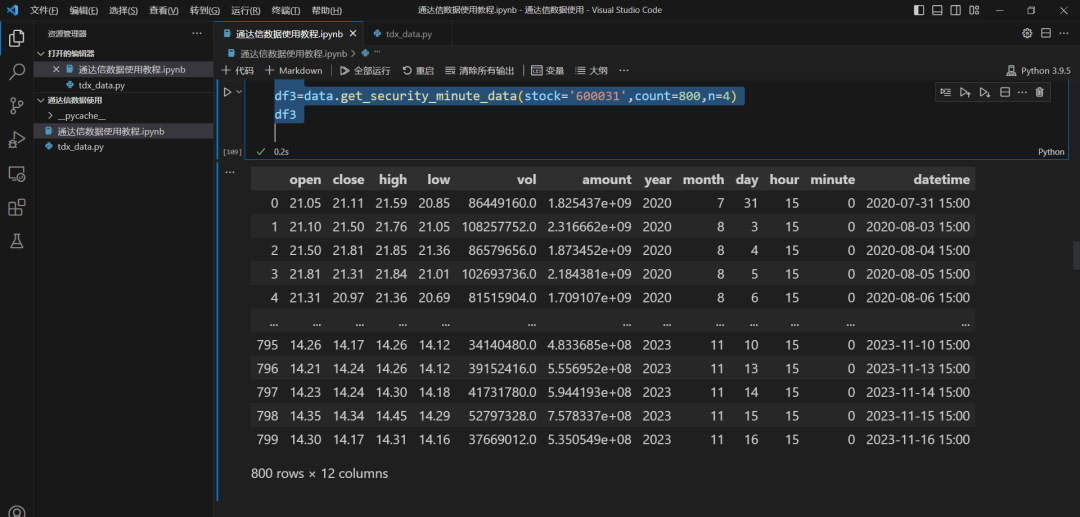
Task: Click the vertical scrollbar thumb
Action: [1077, 255]
